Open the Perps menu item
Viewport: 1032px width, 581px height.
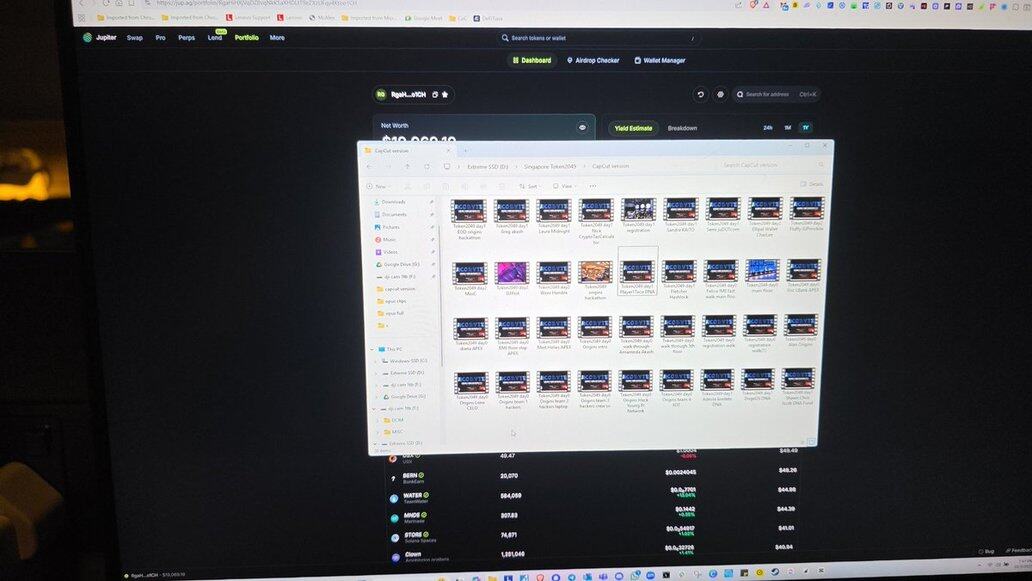pos(186,38)
